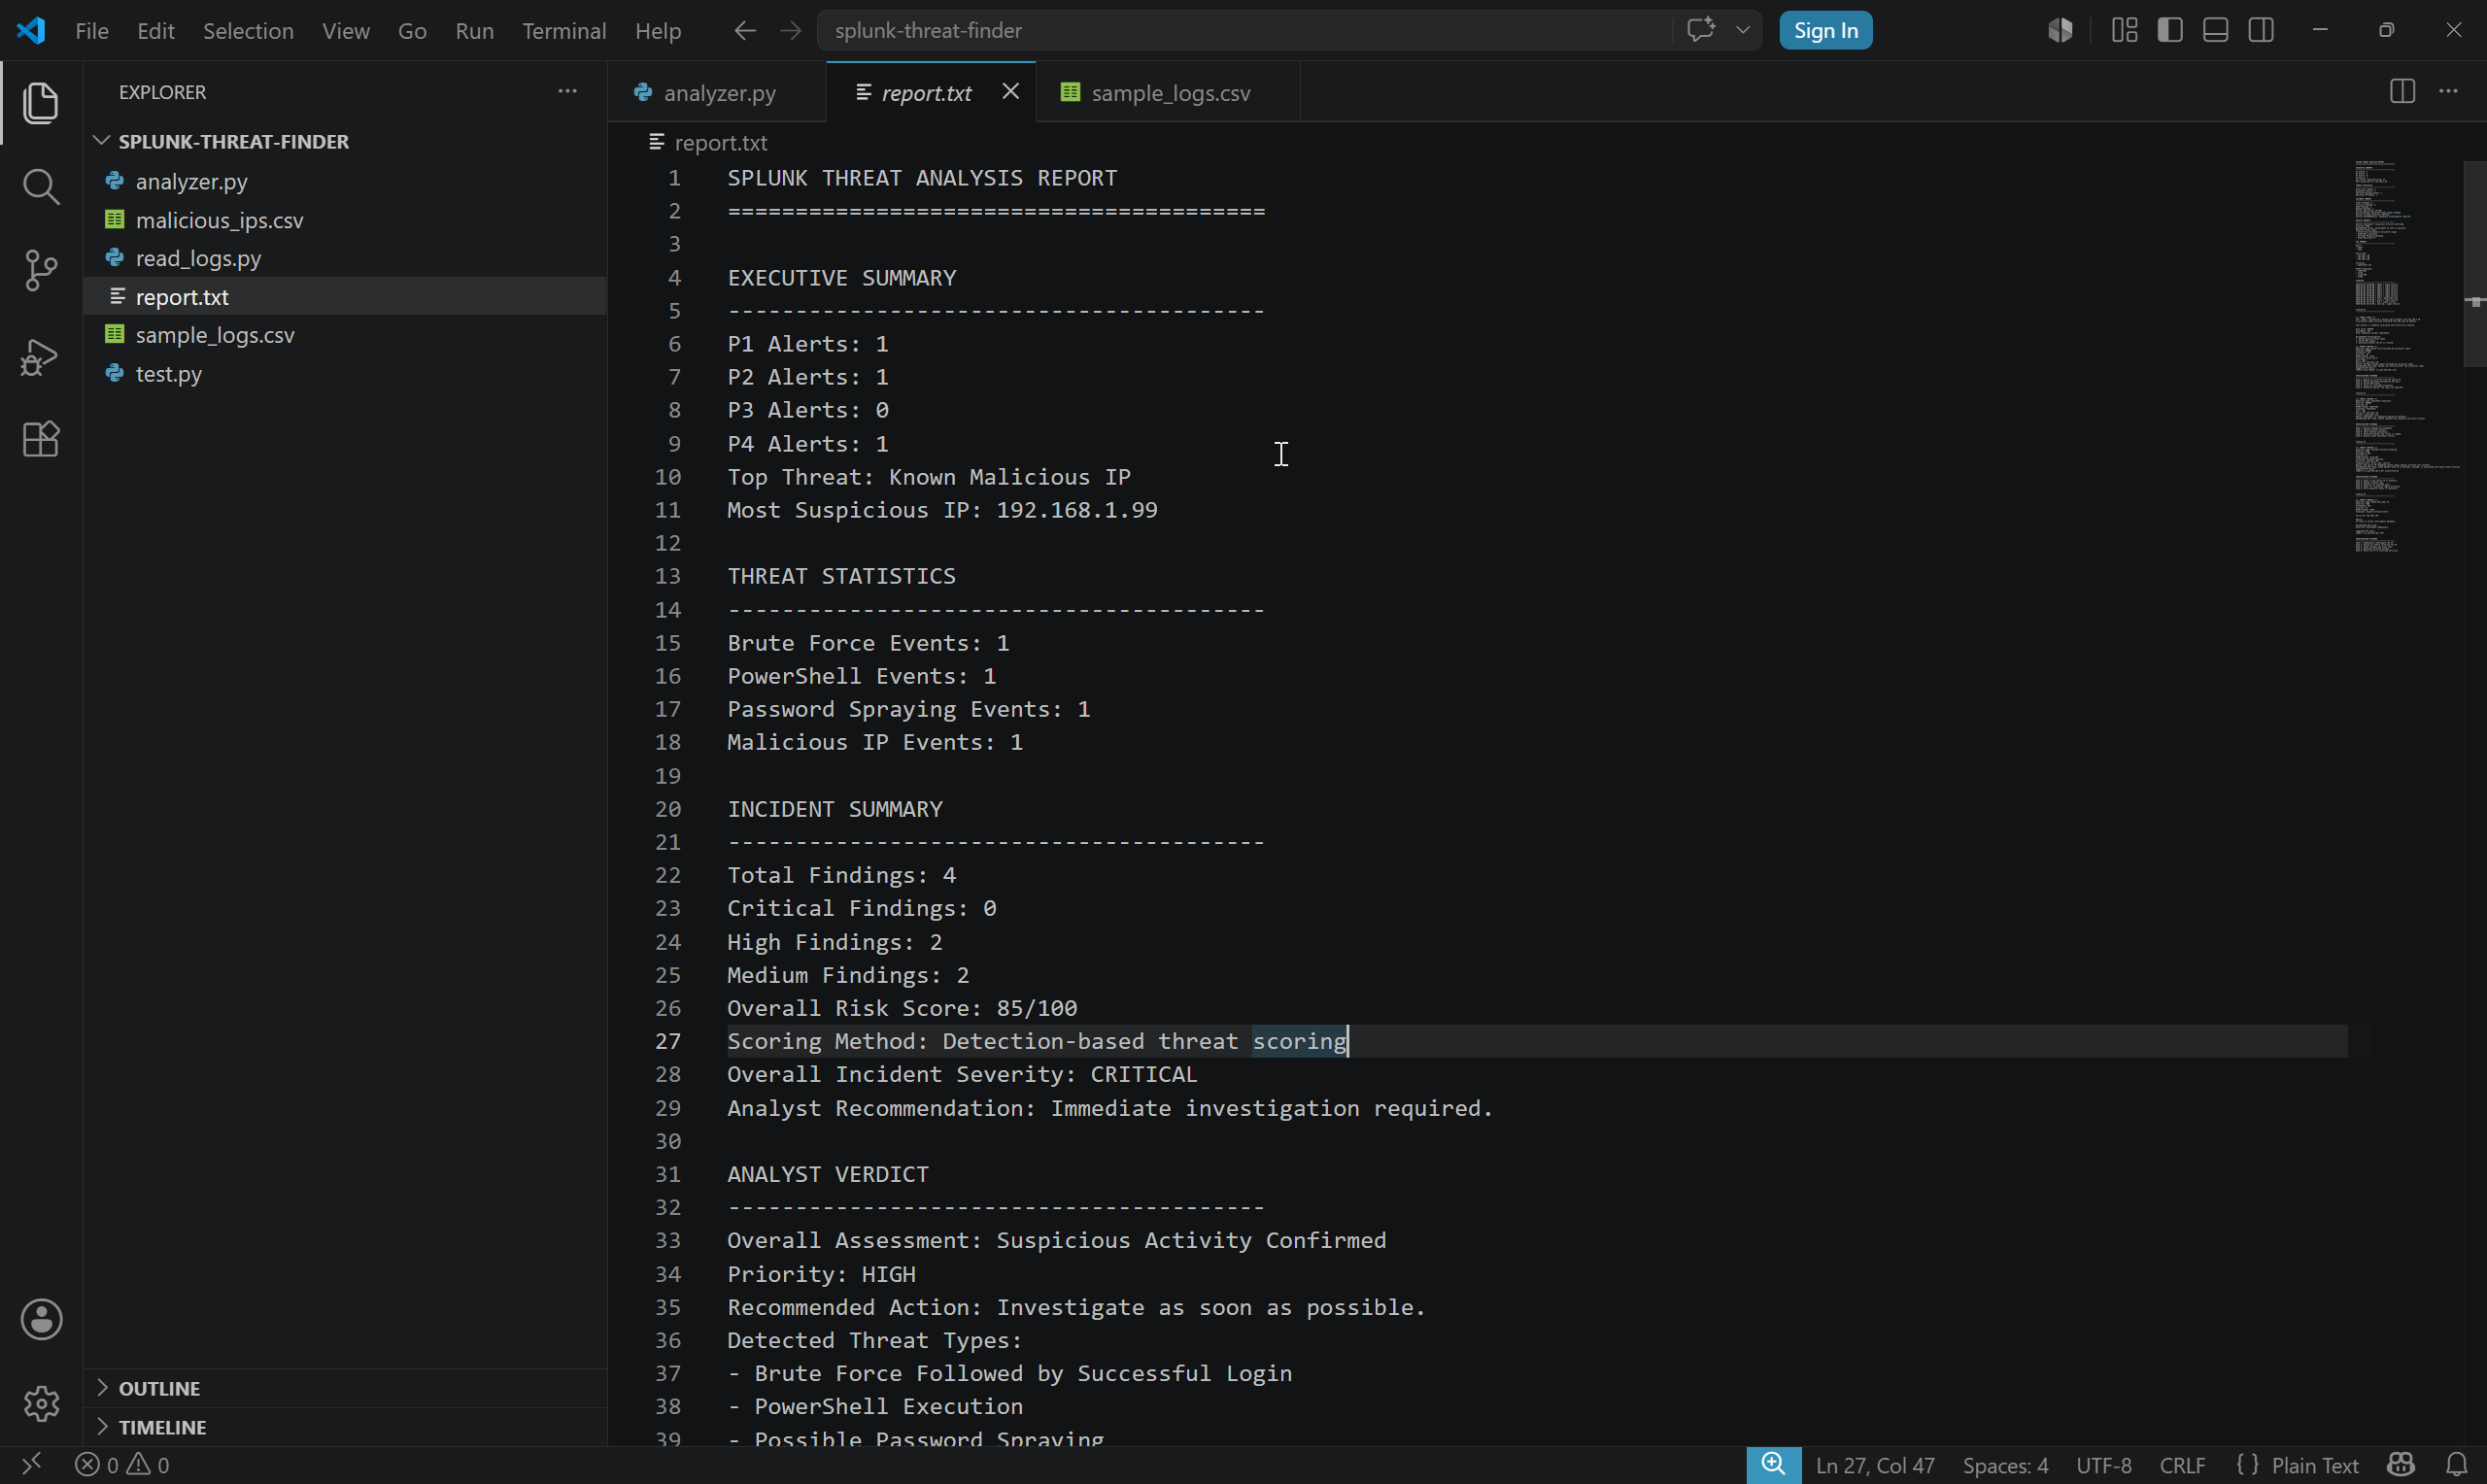Go back with the left arrow
The image size is (2487, 1484).
[x=744, y=31]
